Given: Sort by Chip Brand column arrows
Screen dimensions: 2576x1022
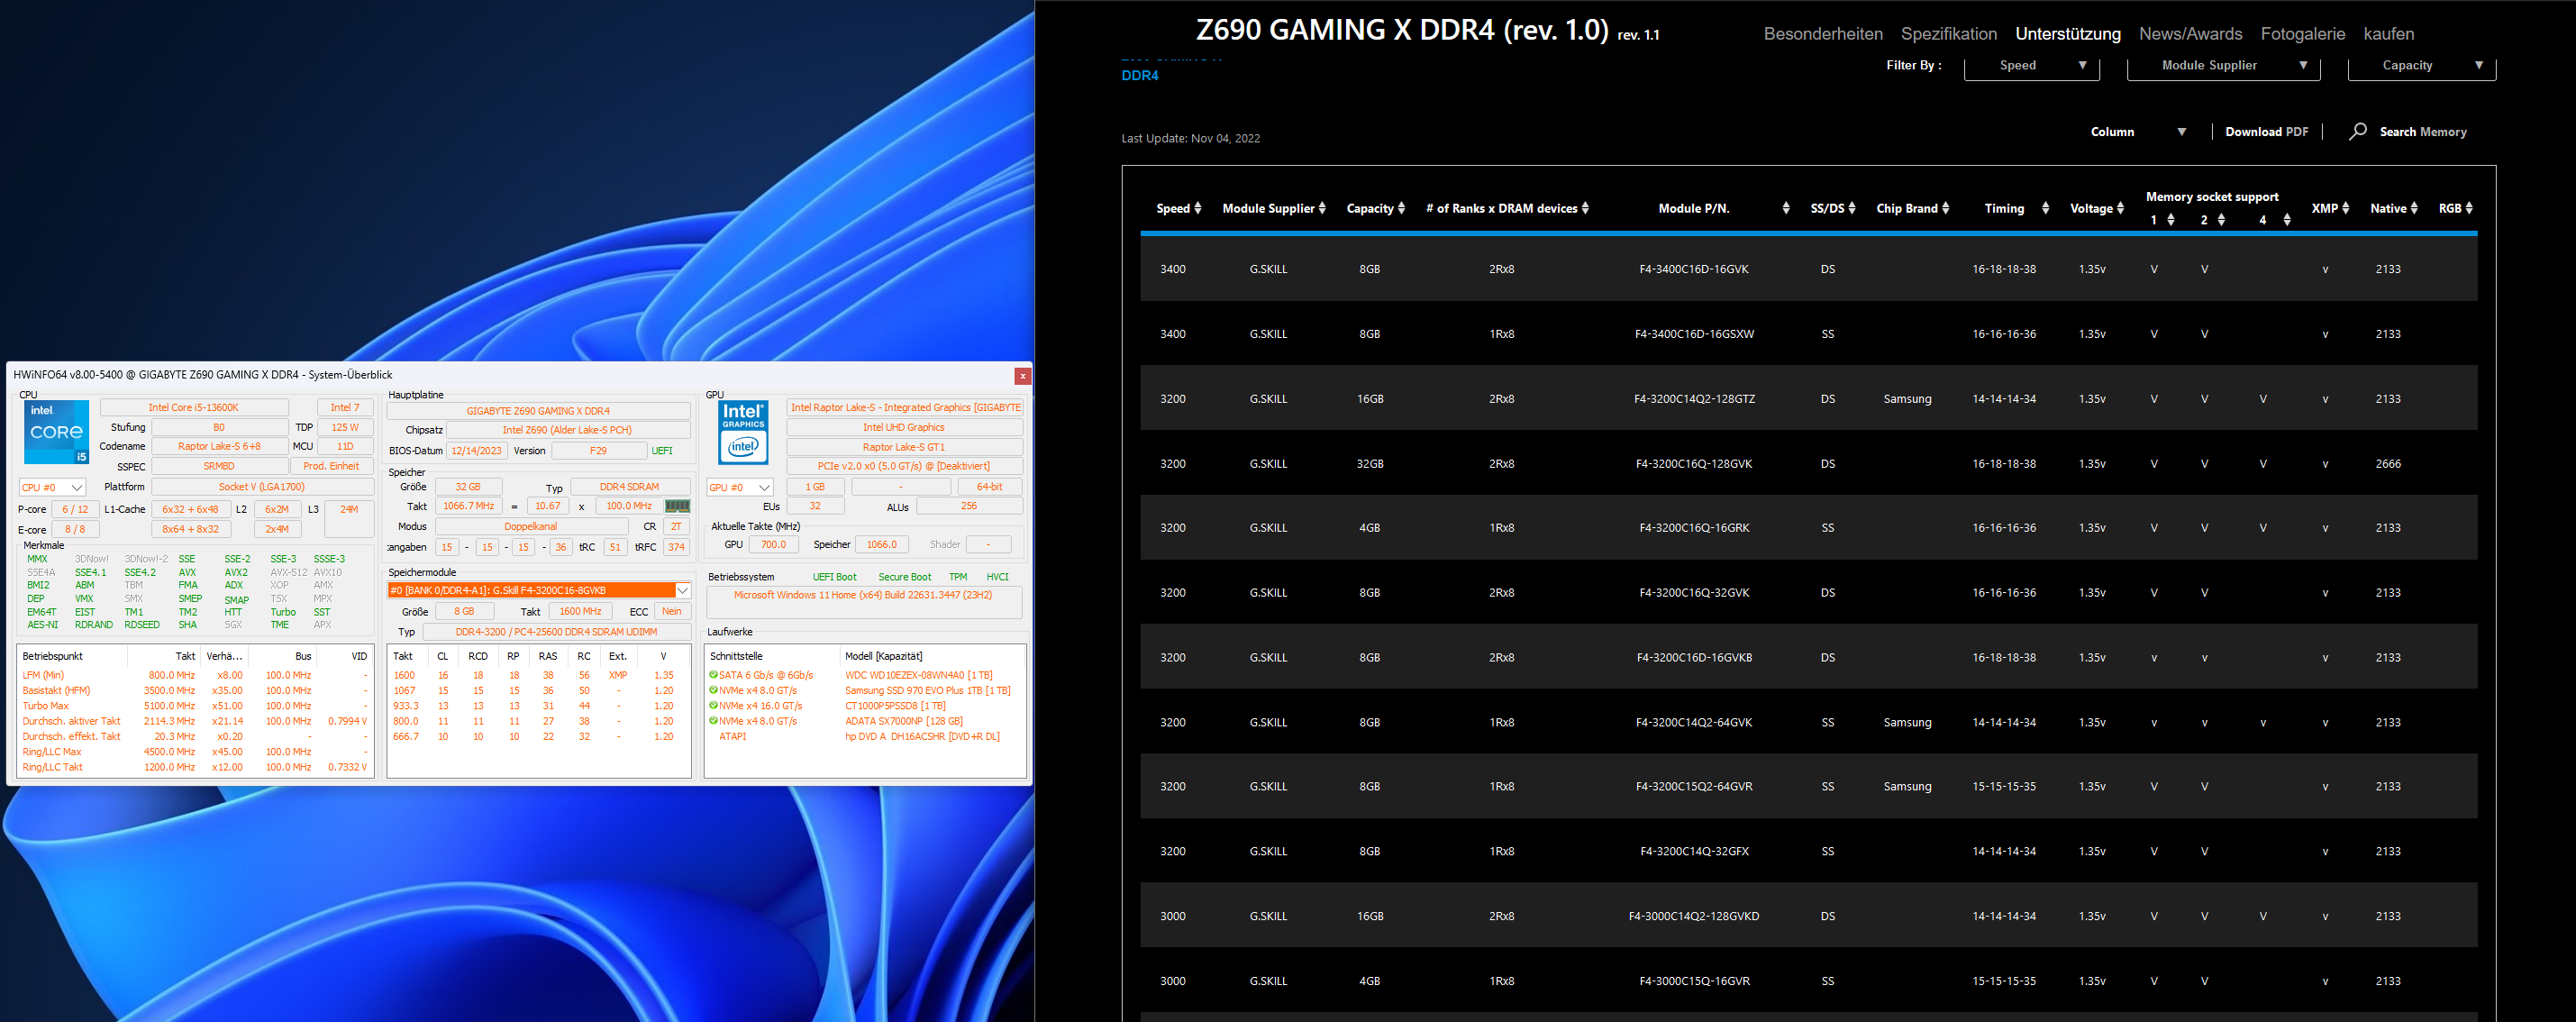Looking at the screenshot, I should point(1945,209).
